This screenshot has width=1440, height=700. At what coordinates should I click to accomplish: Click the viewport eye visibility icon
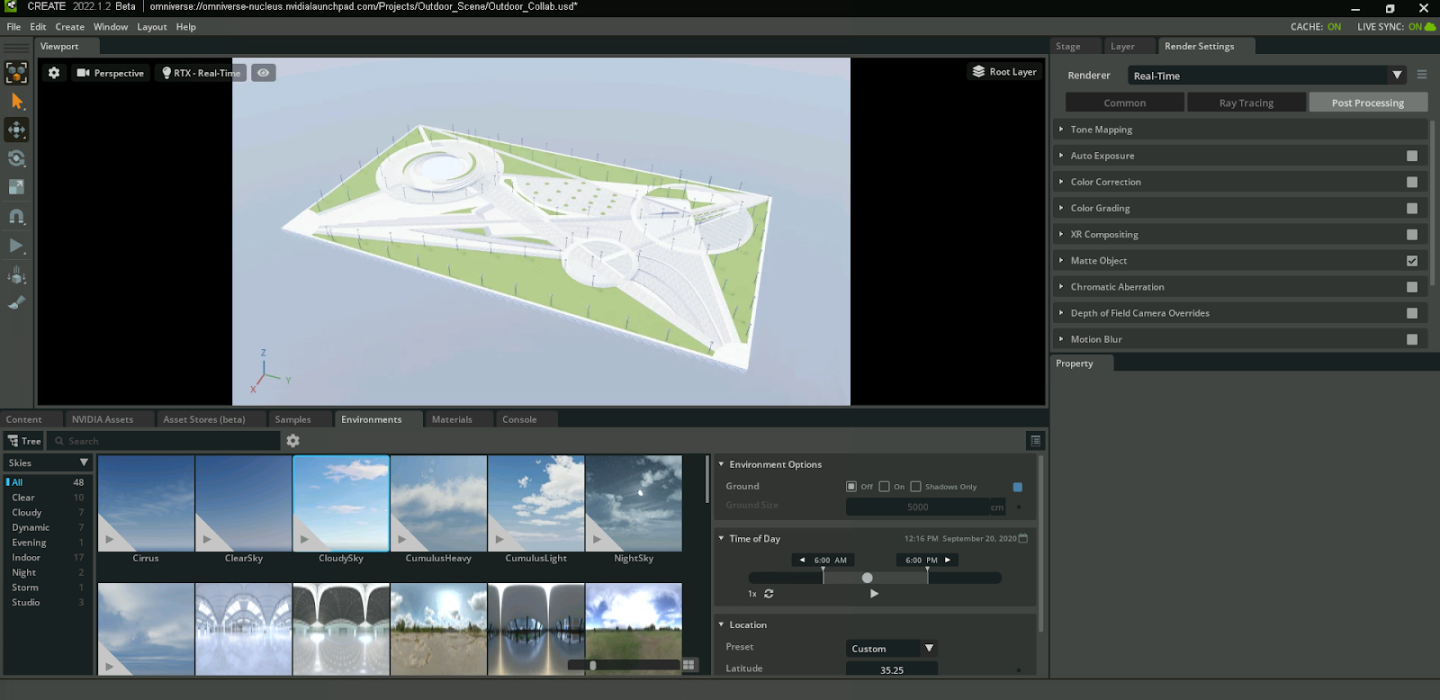pyautogui.click(x=263, y=73)
